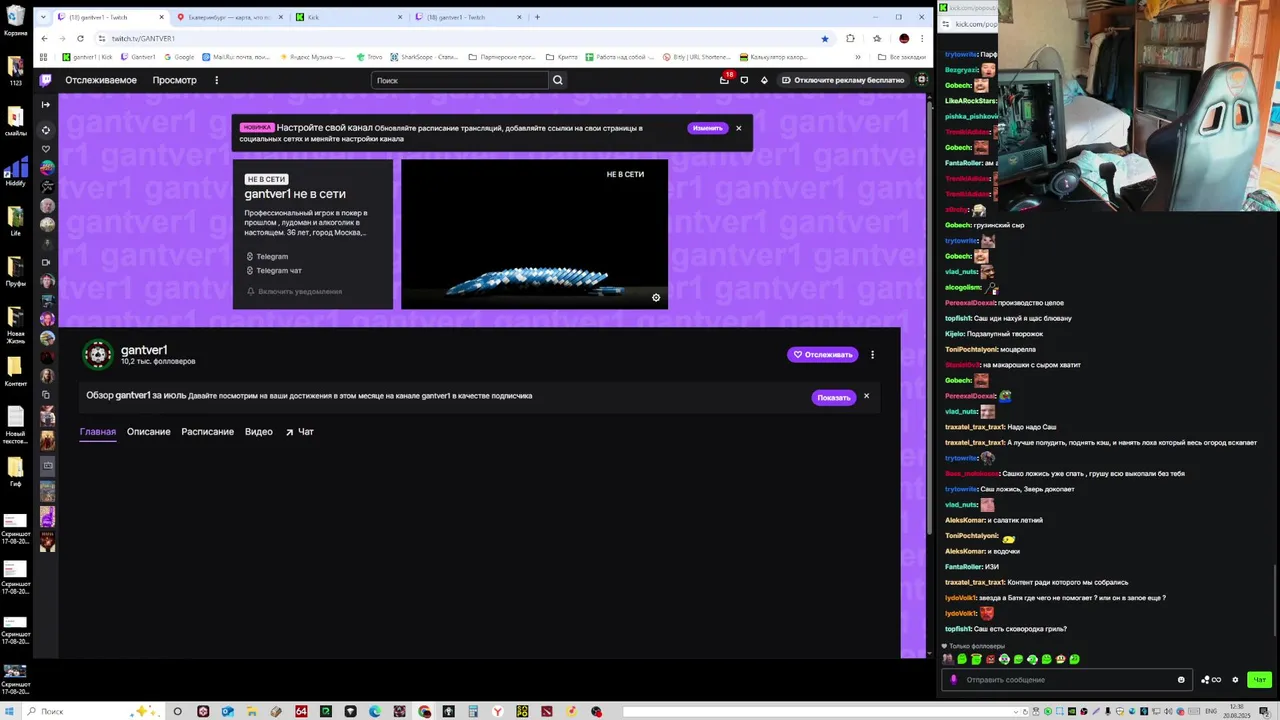This screenshot has width=1280, height=720.
Task: Open the Telegram чат link
Action: (278, 270)
